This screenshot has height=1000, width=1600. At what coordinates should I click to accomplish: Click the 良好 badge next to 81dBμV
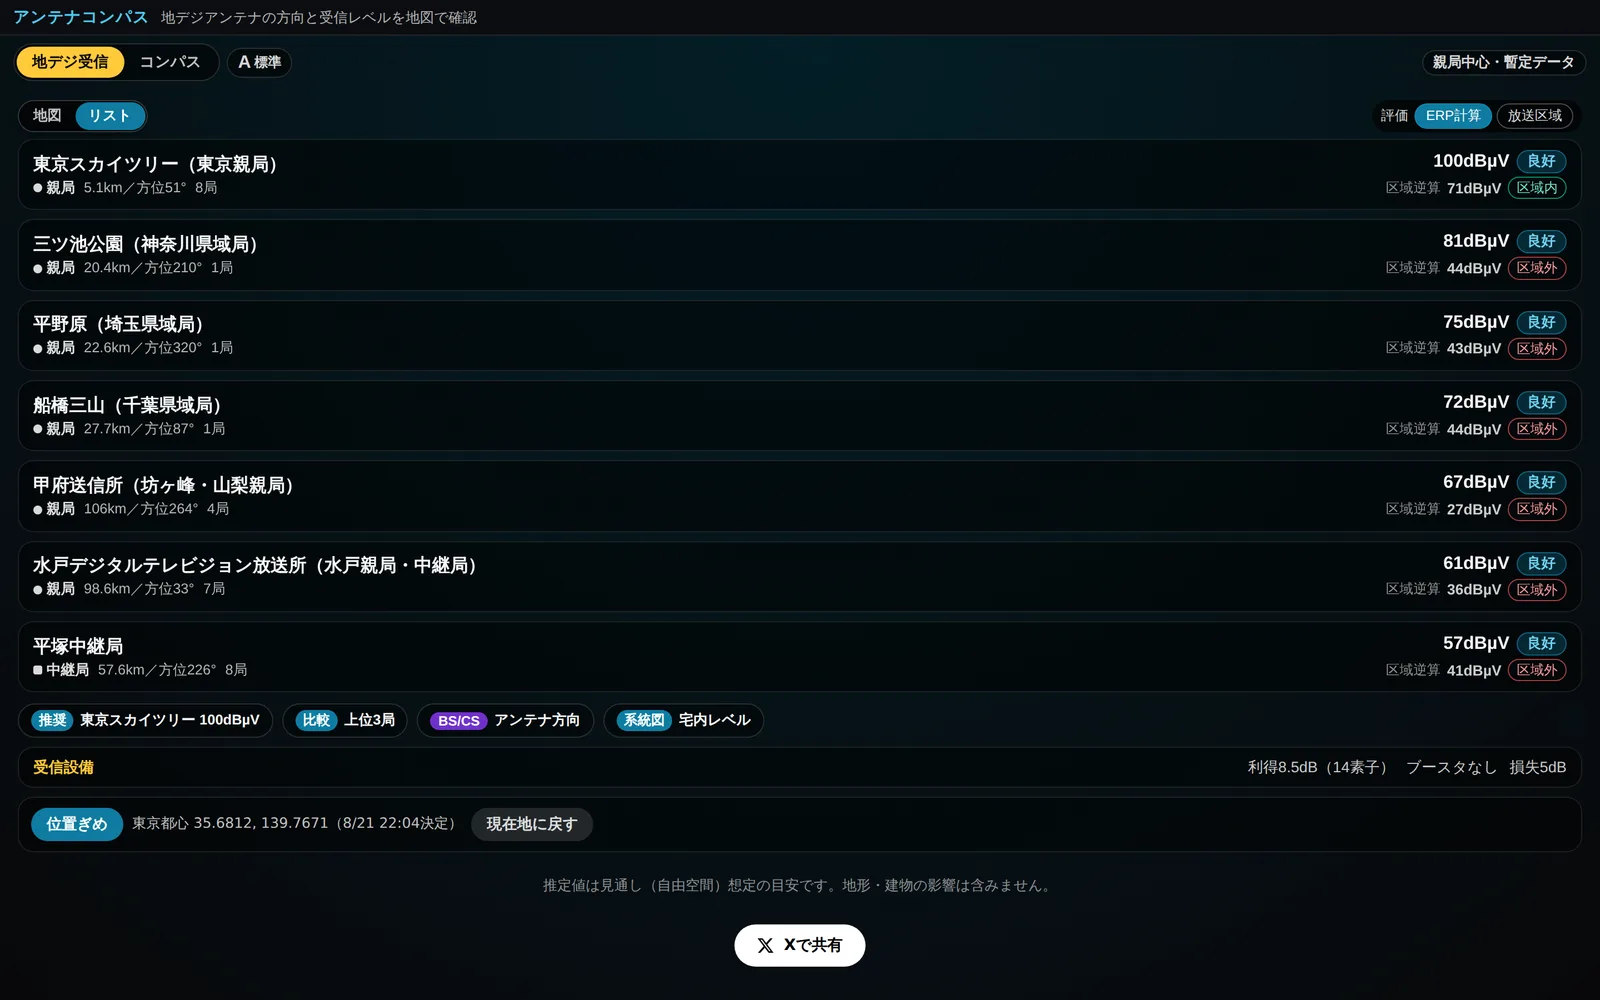point(1541,241)
